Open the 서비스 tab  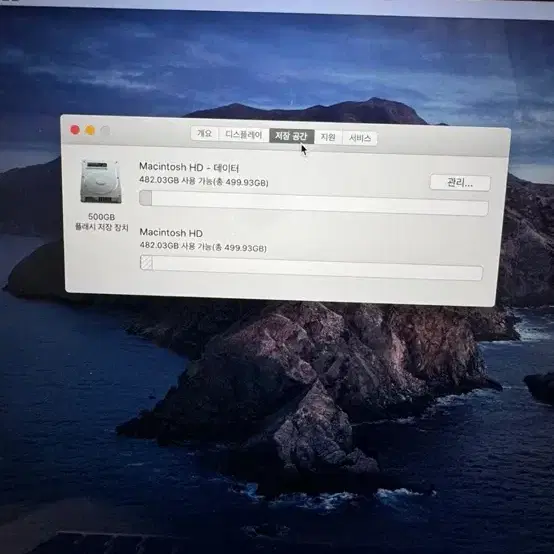pos(360,138)
